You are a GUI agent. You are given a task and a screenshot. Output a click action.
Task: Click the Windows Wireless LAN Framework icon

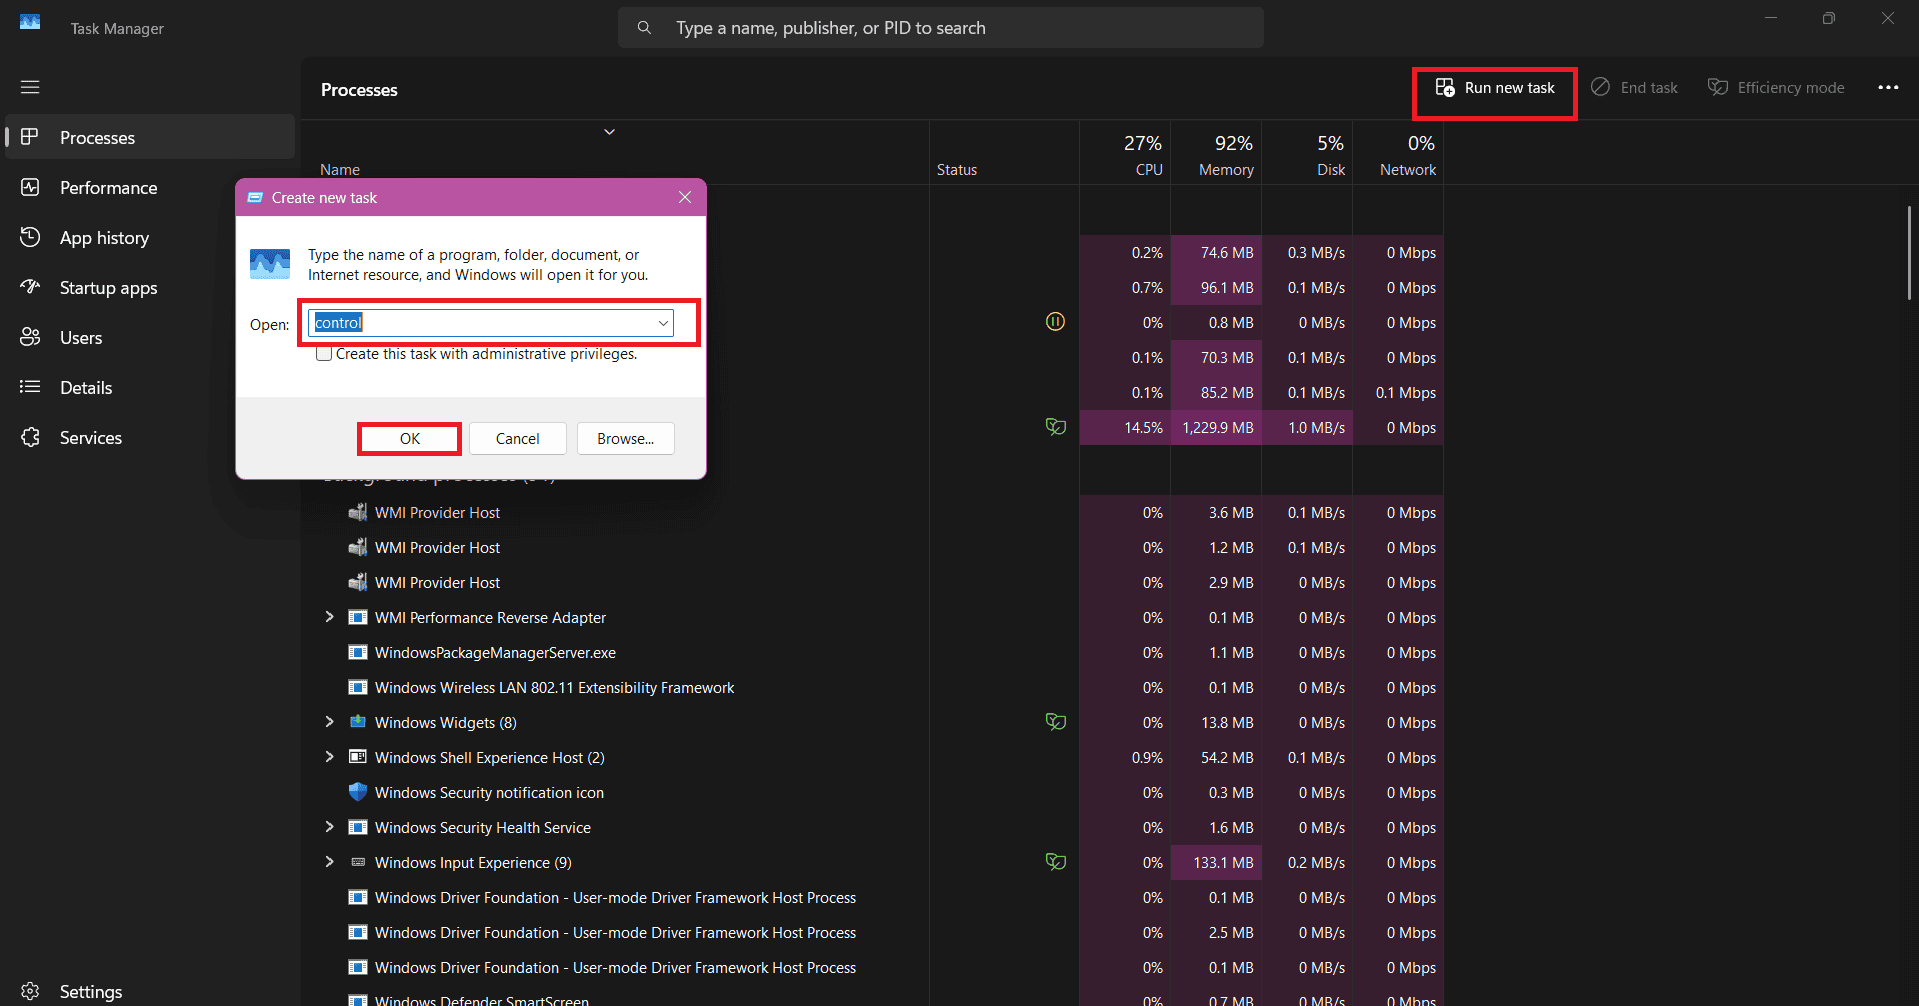tap(357, 687)
